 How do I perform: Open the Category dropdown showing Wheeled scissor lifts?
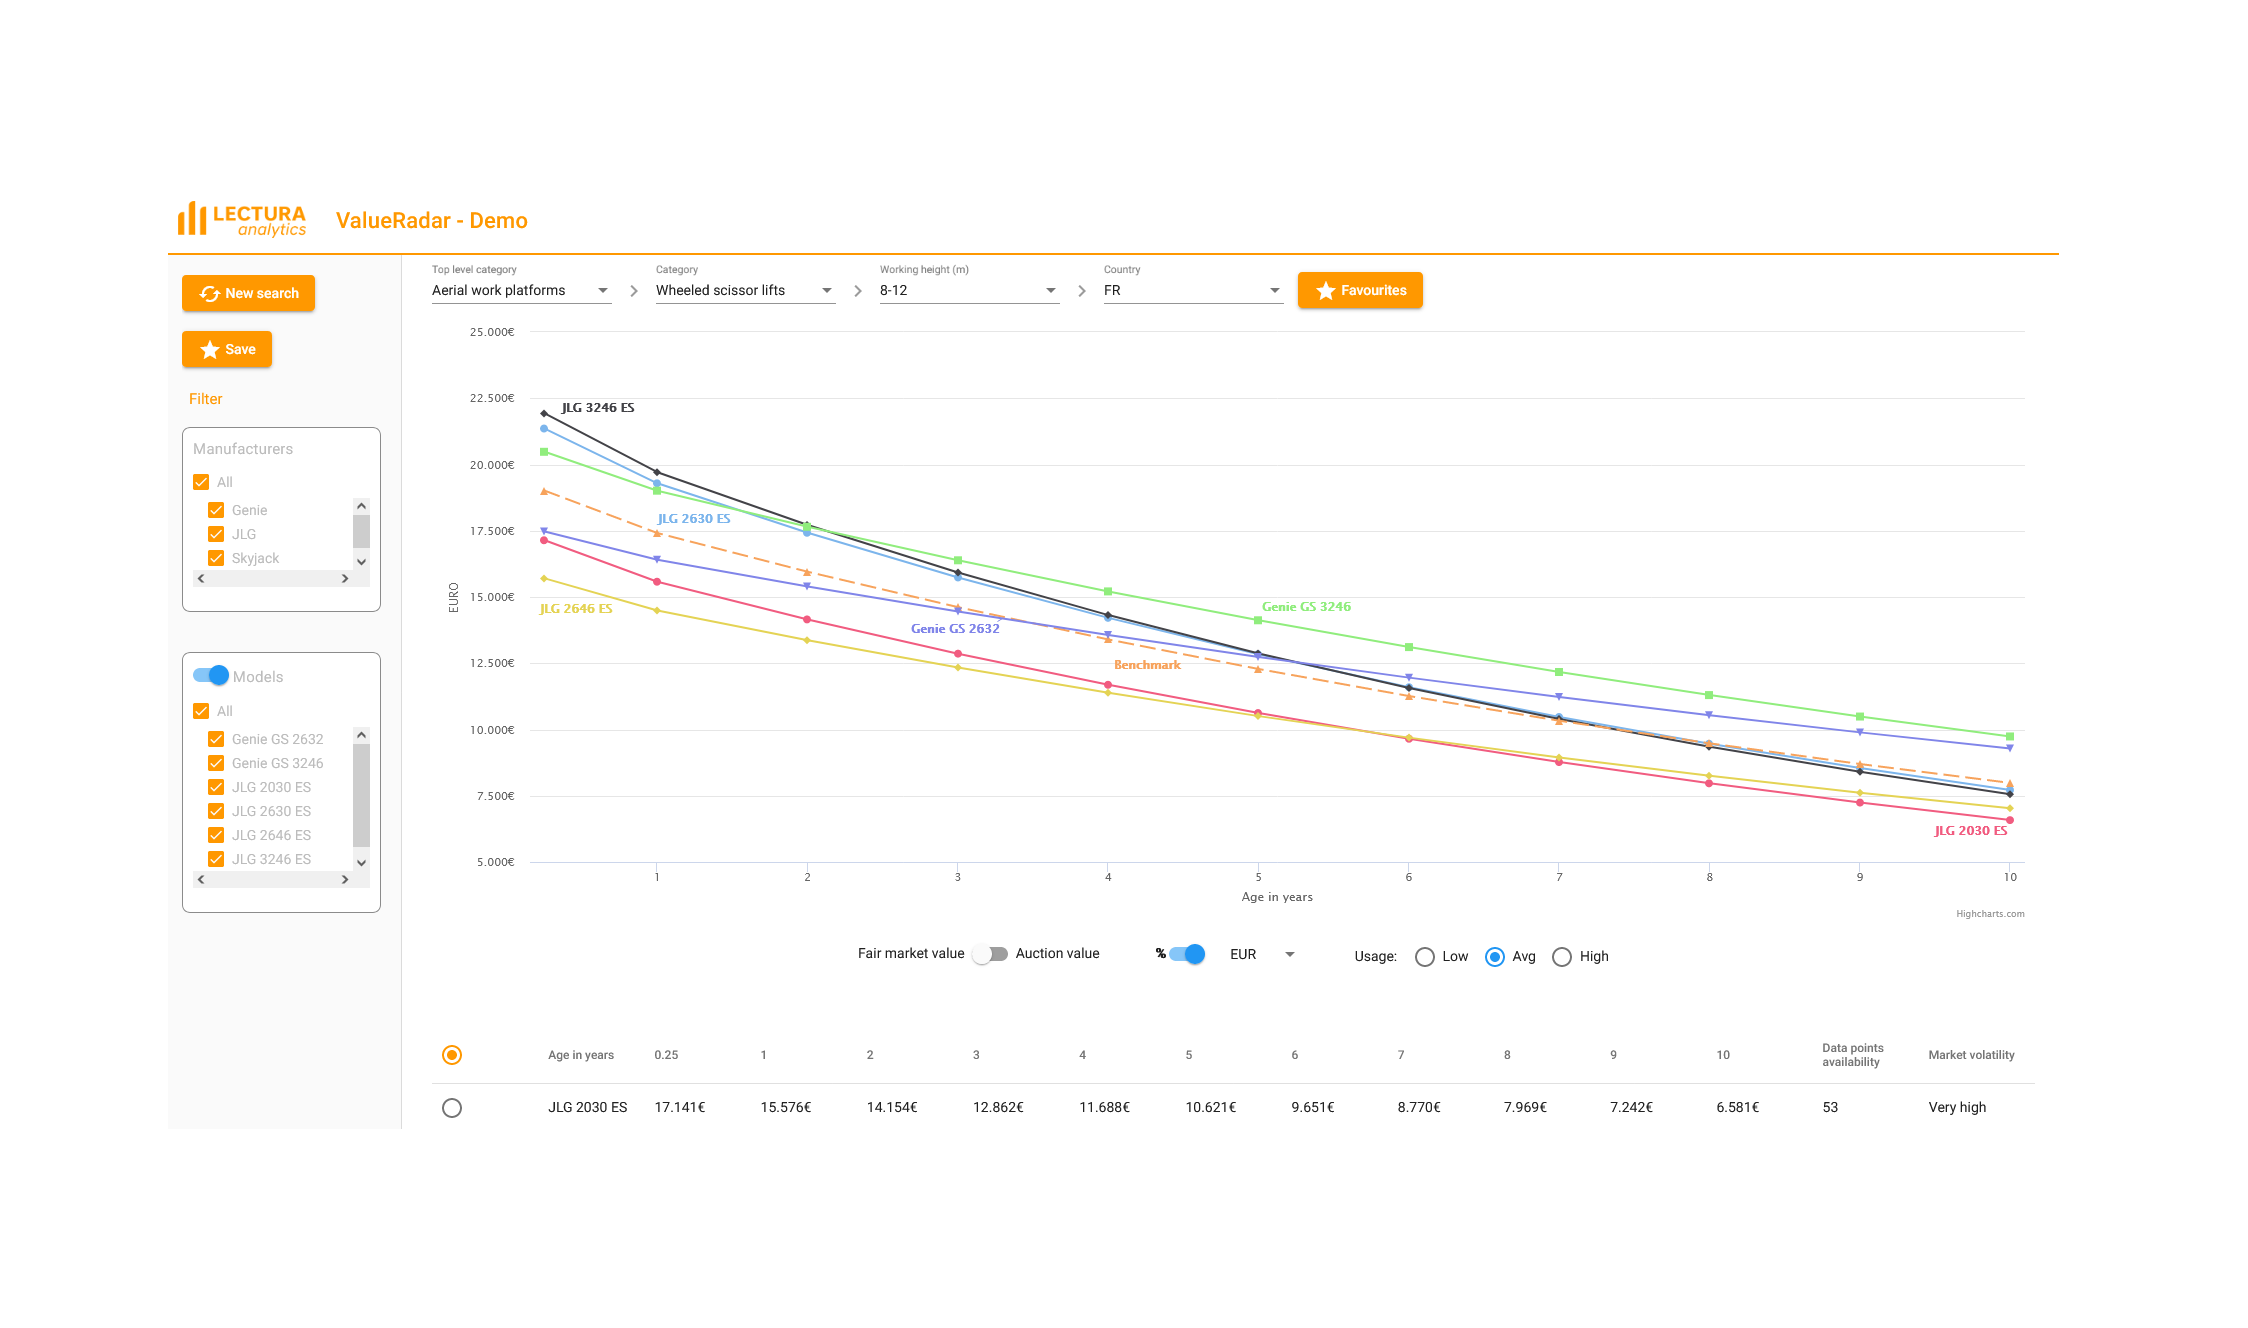pos(745,290)
